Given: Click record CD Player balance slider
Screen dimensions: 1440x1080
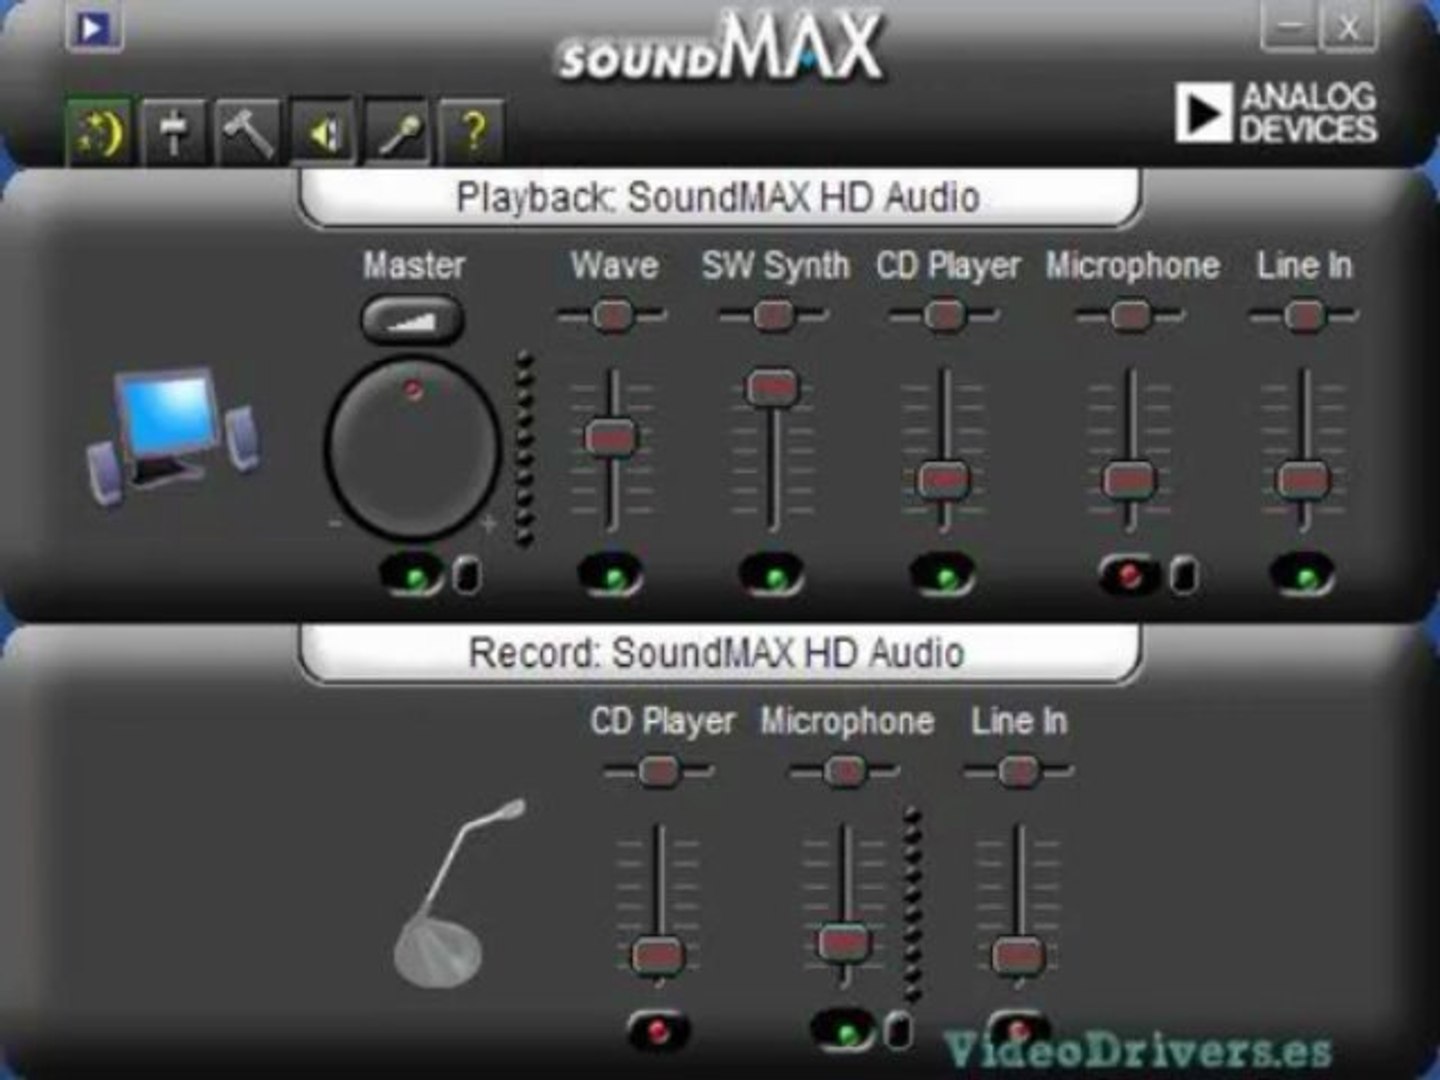Looking at the screenshot, I should pyautogui.click(x=659, y=771).
